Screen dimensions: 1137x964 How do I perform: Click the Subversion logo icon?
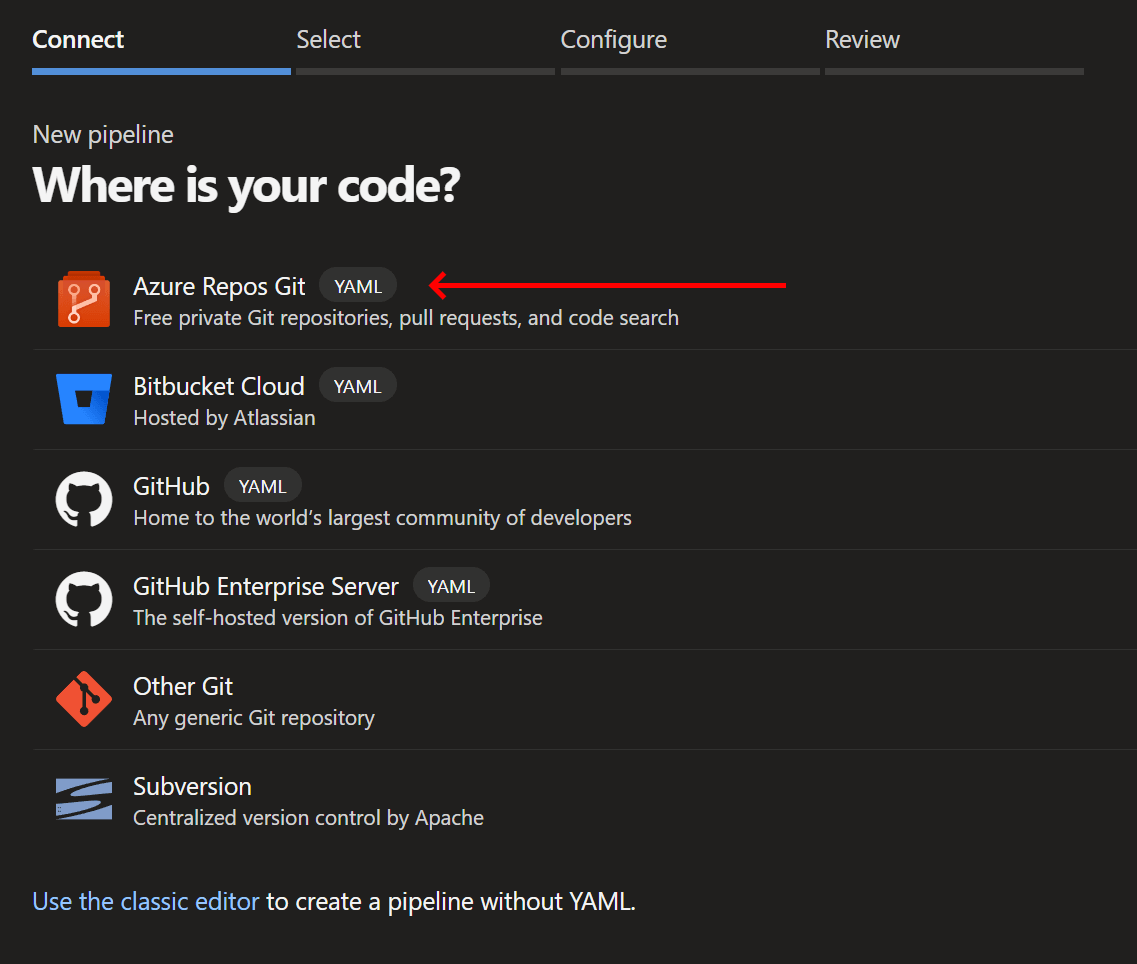[x=83, y=799]
